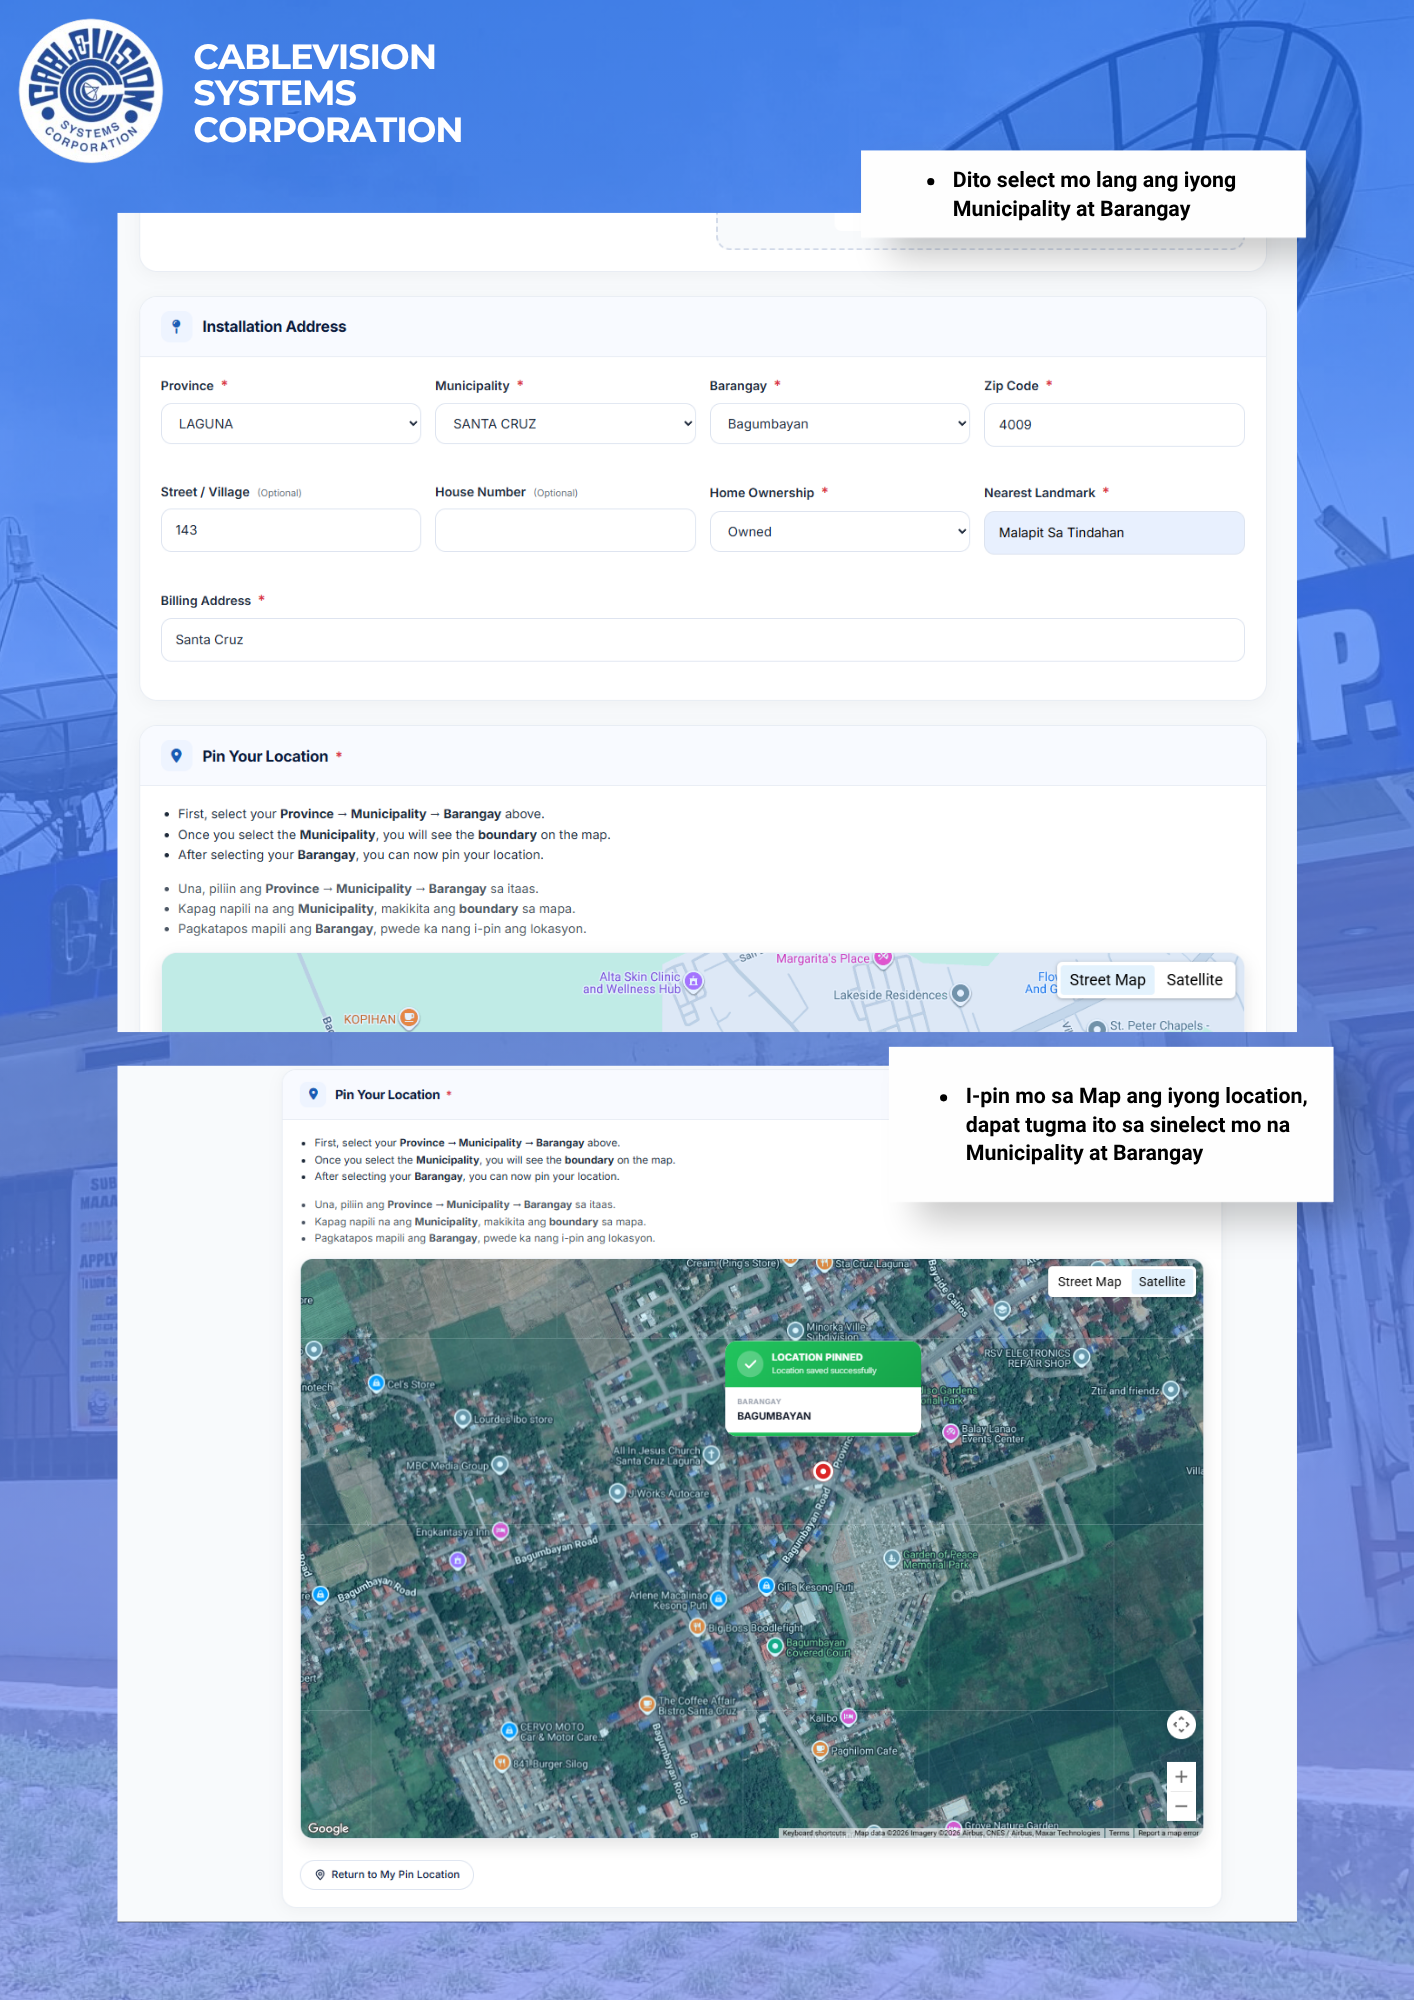Viewport: 1414px width, 2000px height.
Task: Select the Alta Skin Clinic map marker
Action: (x=694, y=982)
